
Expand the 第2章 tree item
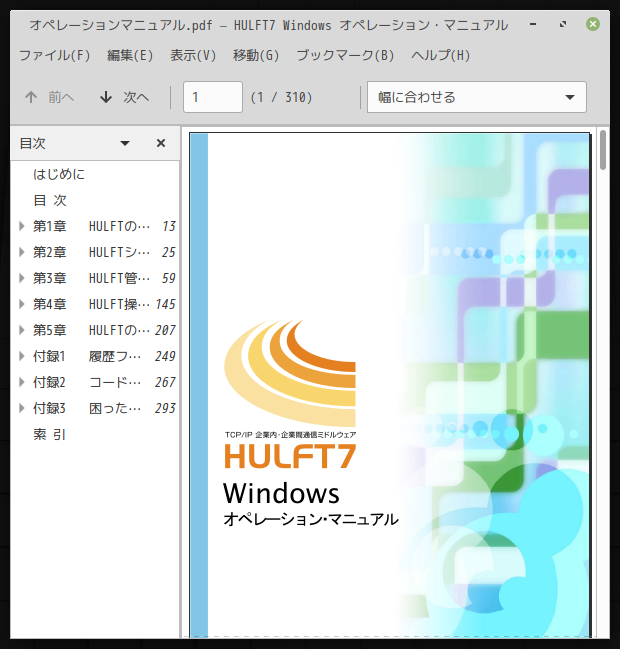tap(22, 252)
